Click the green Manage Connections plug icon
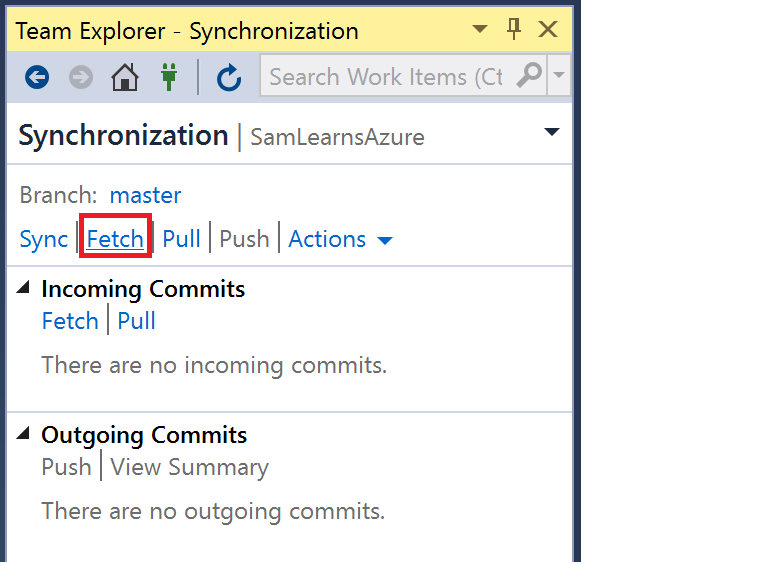Image resolution: width=769 pixels, height=564 pixels. (166, 77)
